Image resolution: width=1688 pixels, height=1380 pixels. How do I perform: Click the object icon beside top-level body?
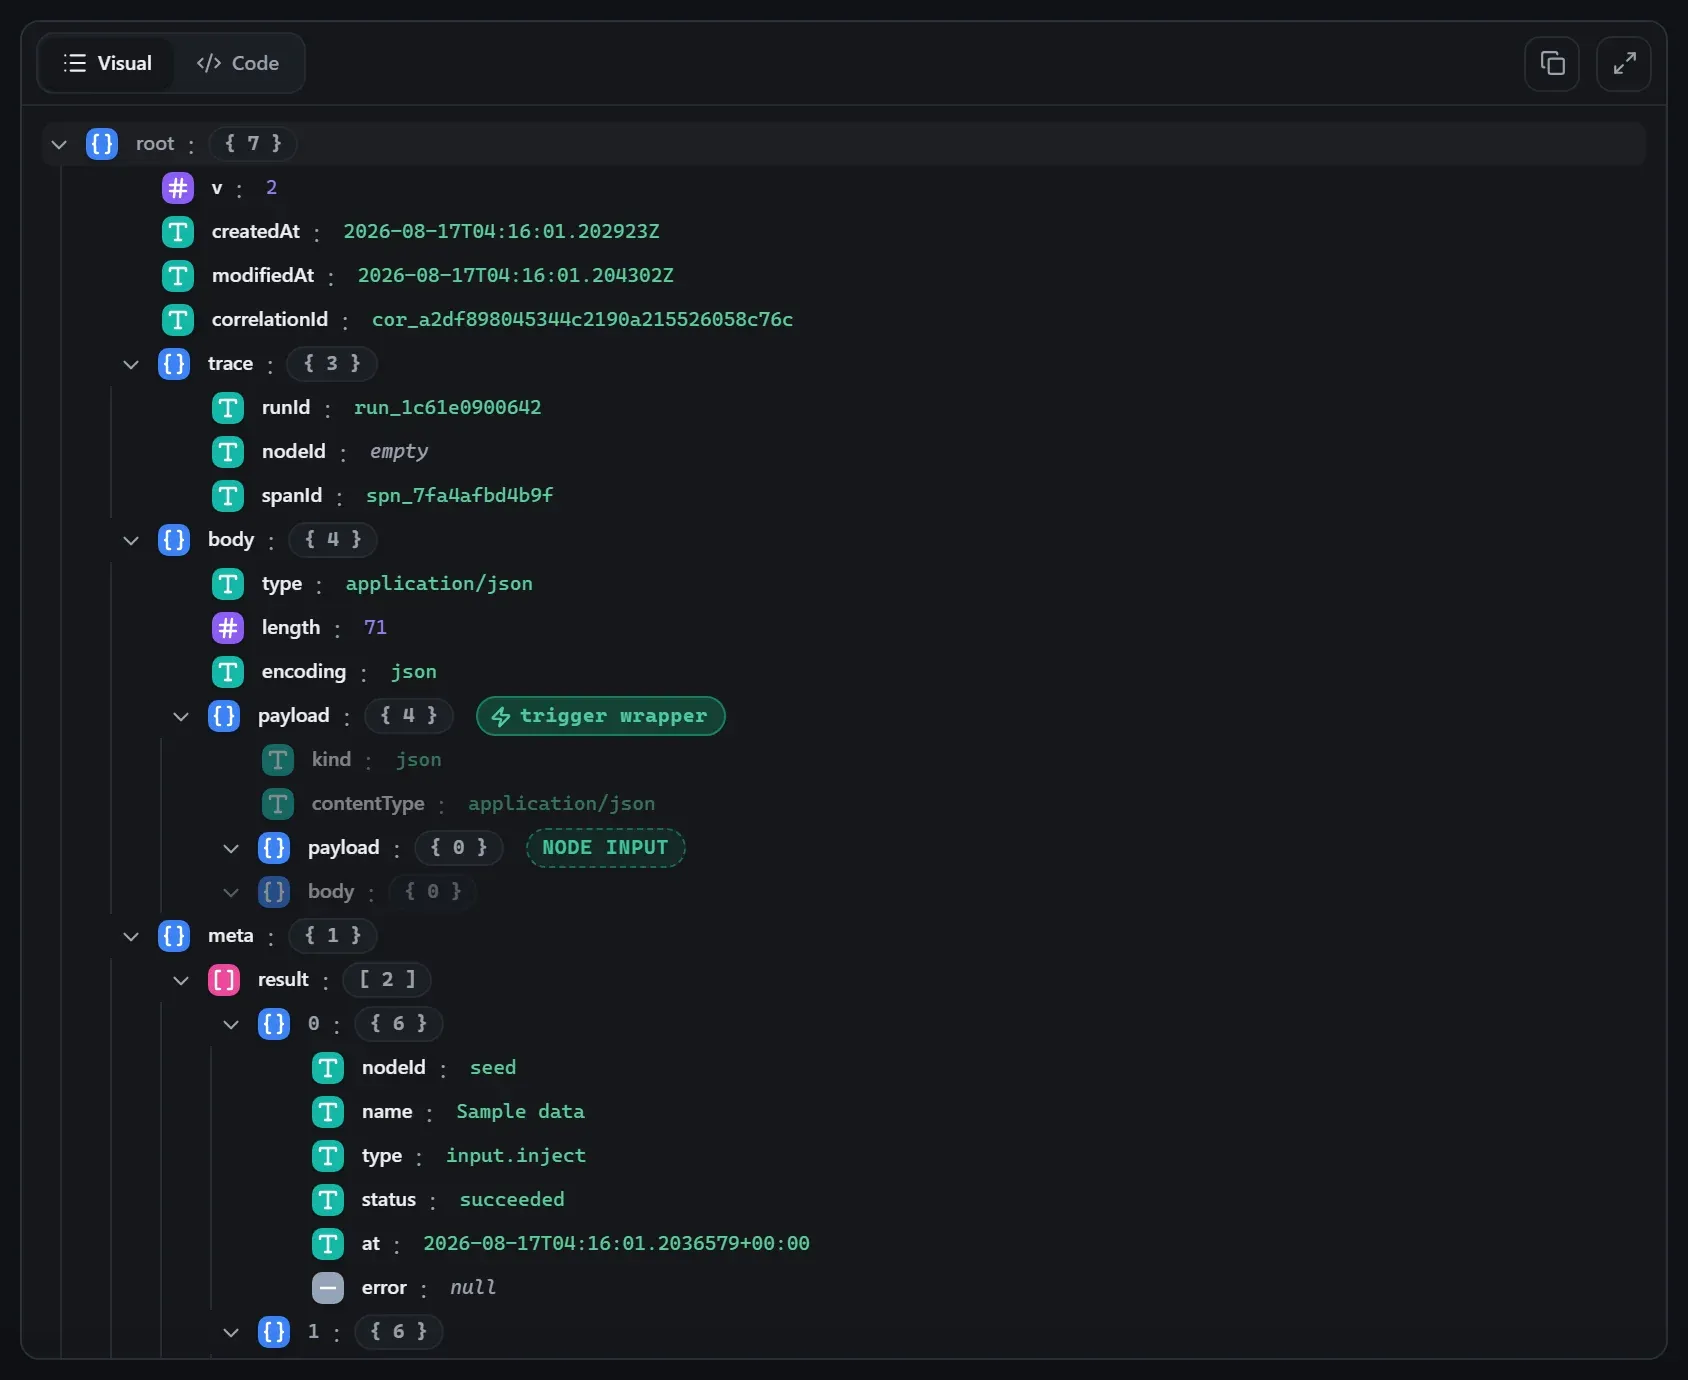[x=174, y=540]
